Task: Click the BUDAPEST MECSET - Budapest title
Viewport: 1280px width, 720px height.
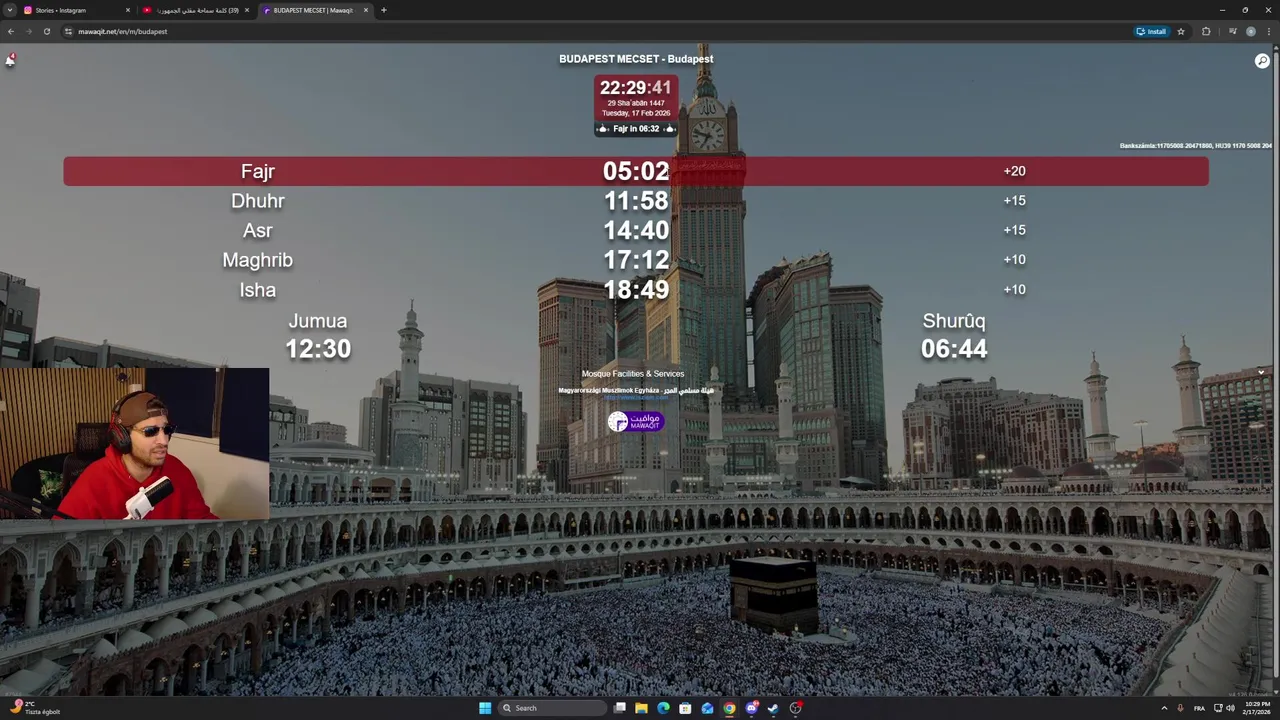Action: (x=636, y=59)
